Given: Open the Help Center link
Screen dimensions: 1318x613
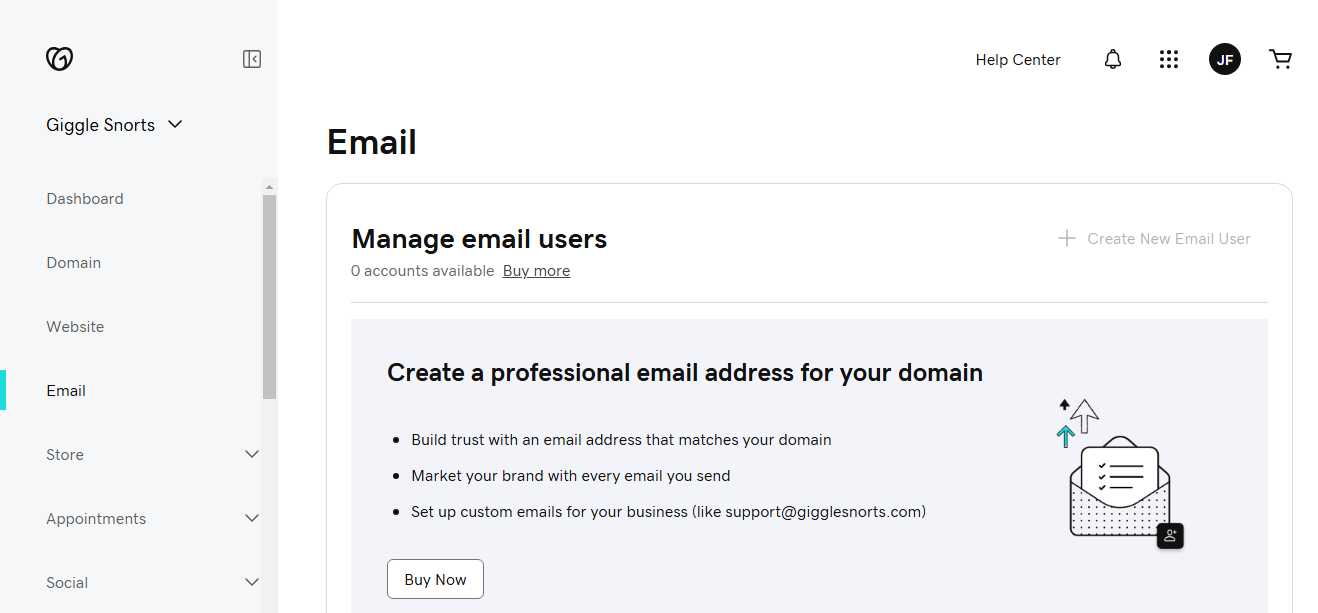Looking at the screenshot, I should 1018,60.
